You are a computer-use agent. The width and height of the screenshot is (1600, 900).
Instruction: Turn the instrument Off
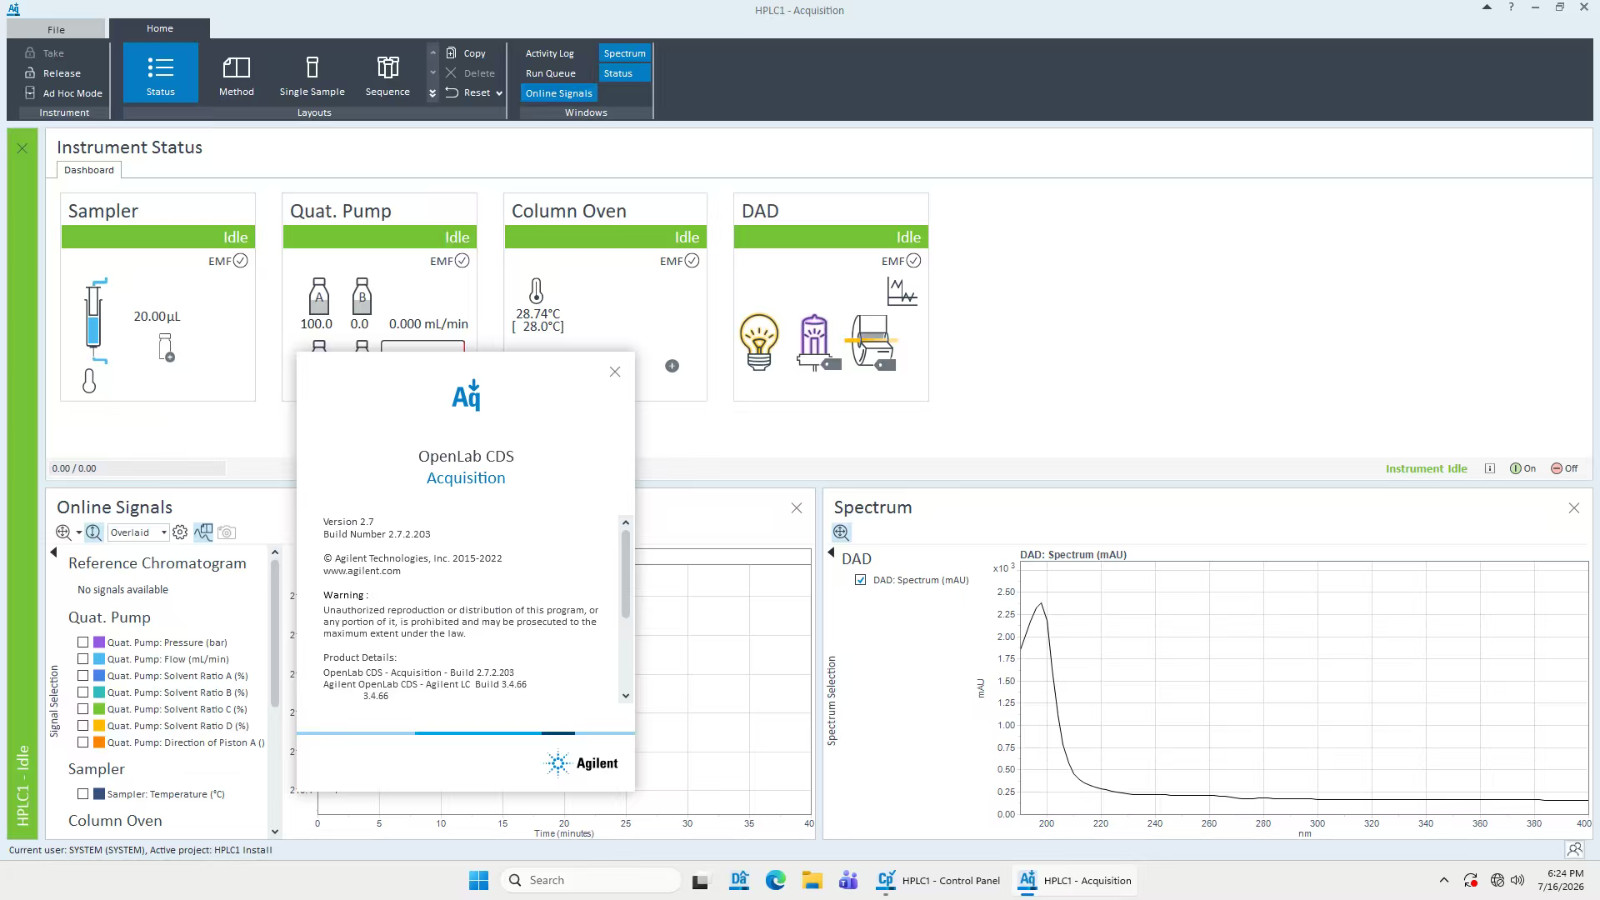[x=1564, y=468]
